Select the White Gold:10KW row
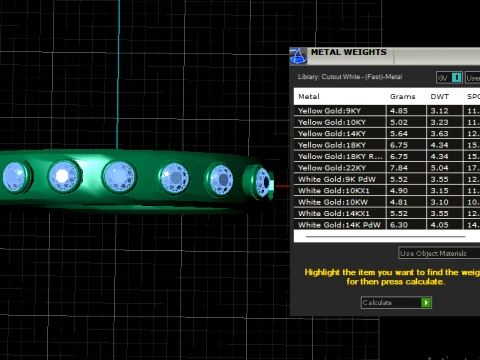 click(x=387, y=202)
